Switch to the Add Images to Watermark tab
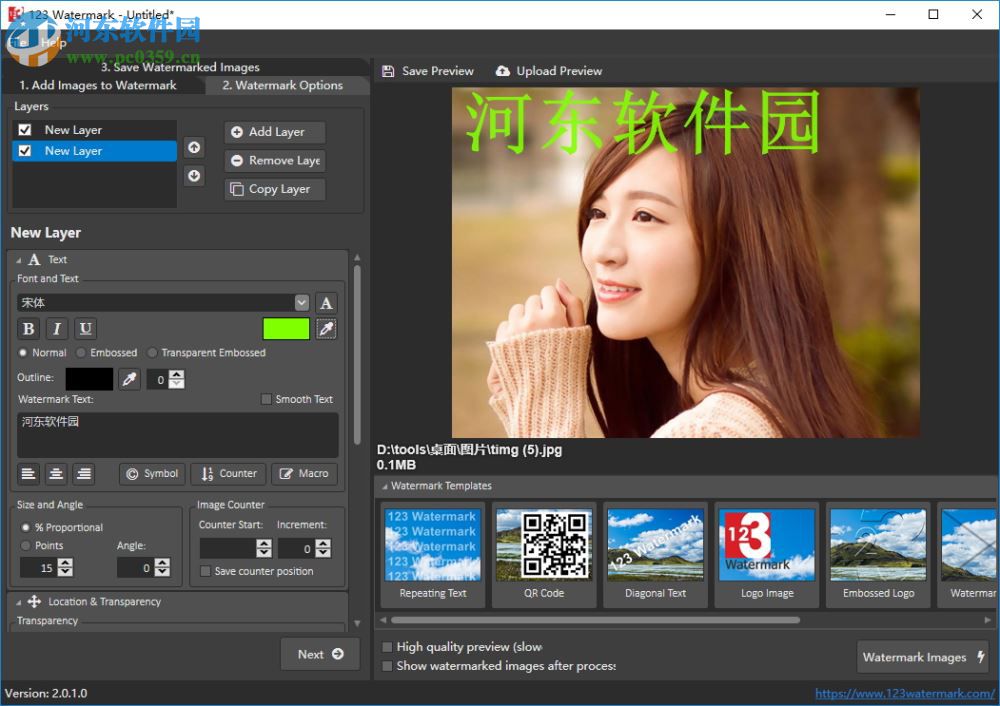This screenshot has height=706, width=1000. (x=100, y=85)
